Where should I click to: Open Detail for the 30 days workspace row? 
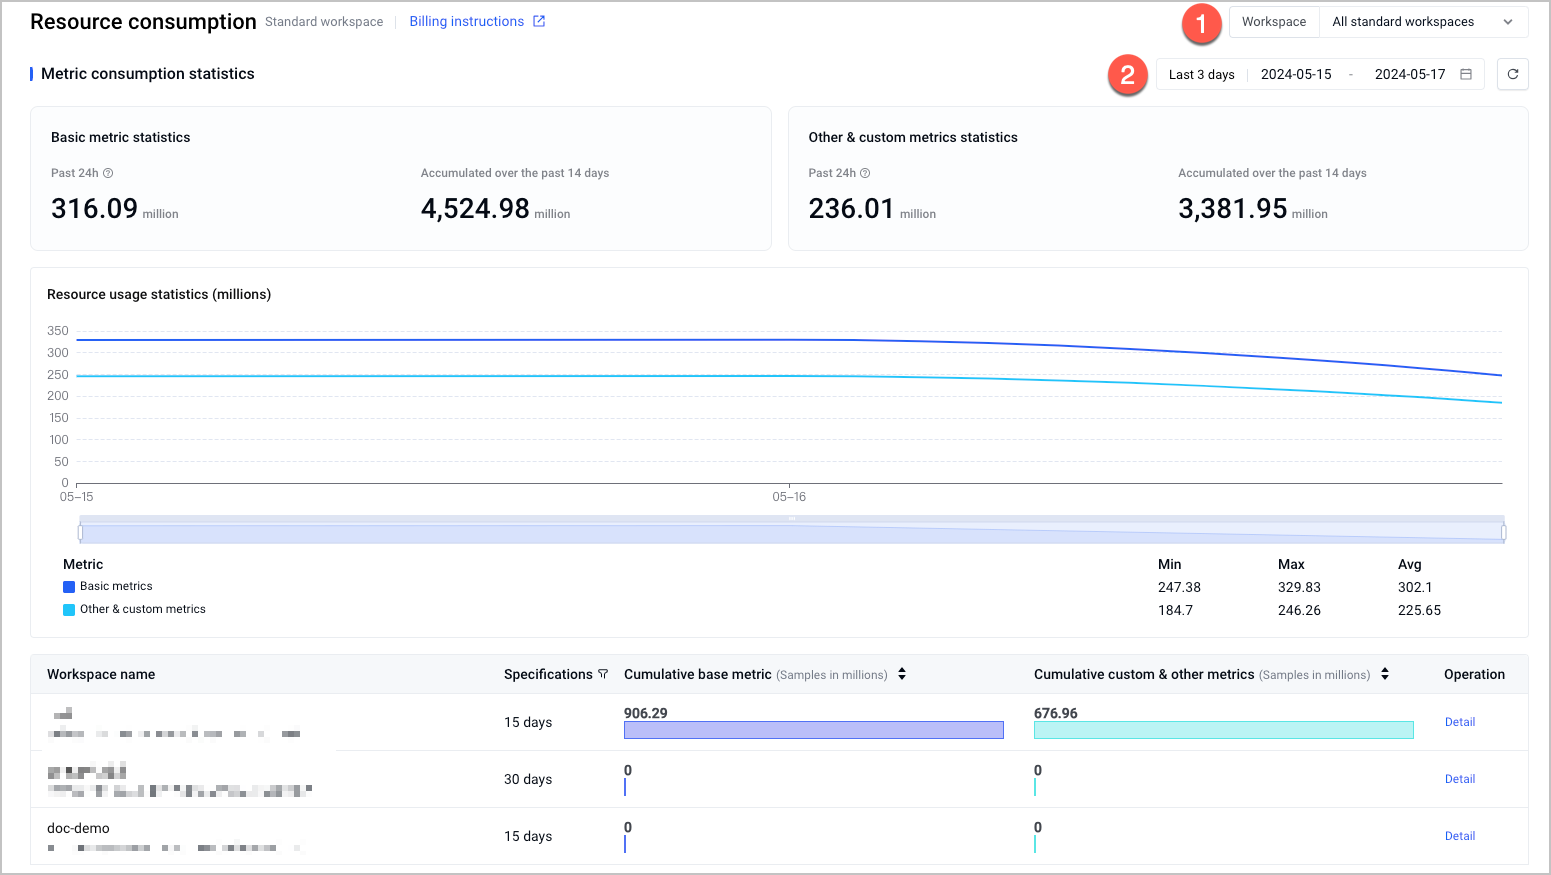point(1460,779)
